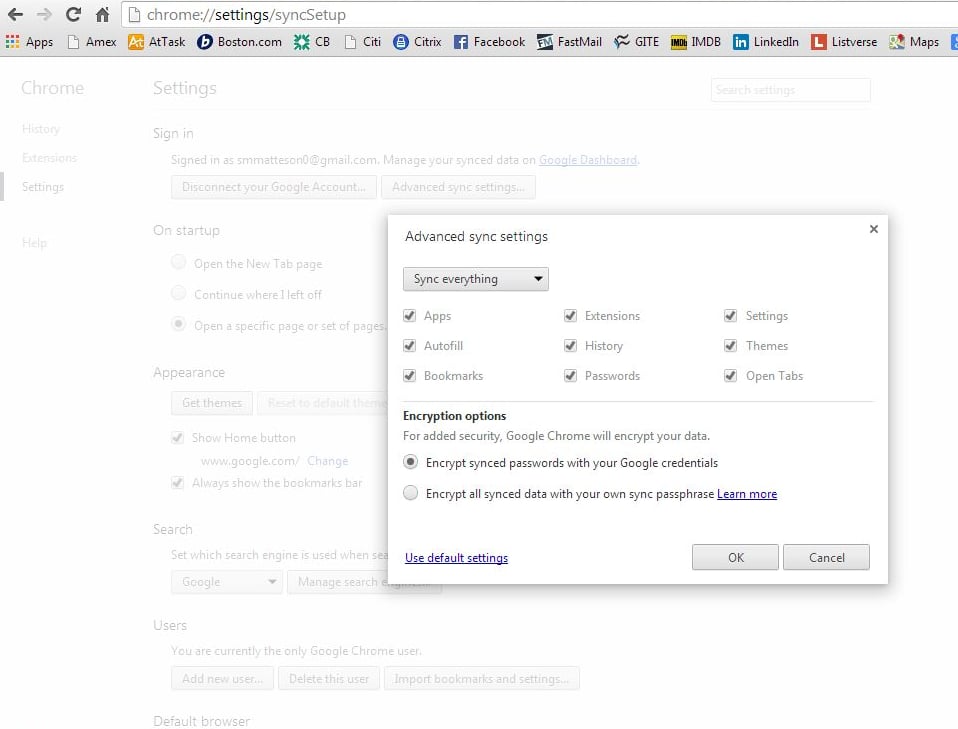Open the Google search engine dropdown
958x729 pixels.
click(227, 582)
